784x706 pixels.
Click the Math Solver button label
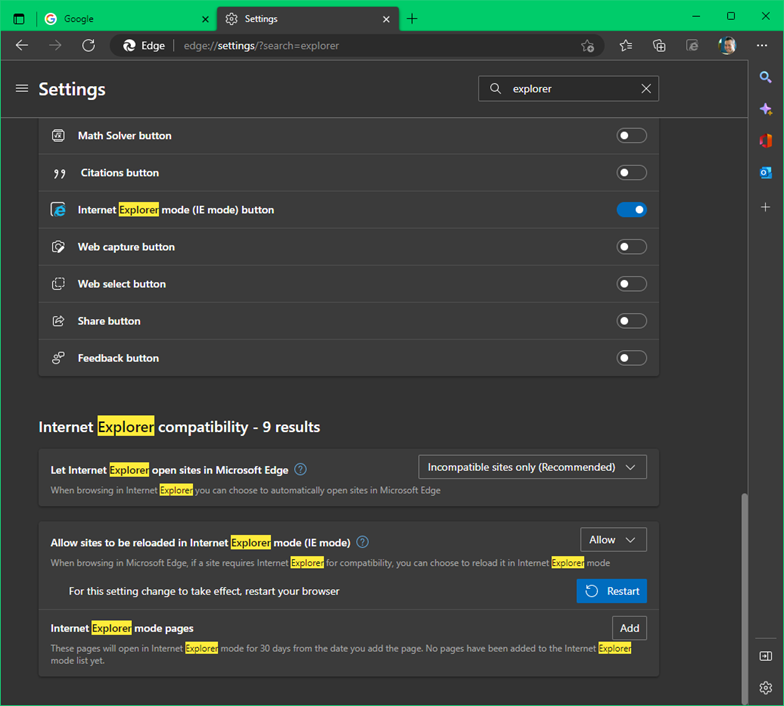click(x=124, y=136)
